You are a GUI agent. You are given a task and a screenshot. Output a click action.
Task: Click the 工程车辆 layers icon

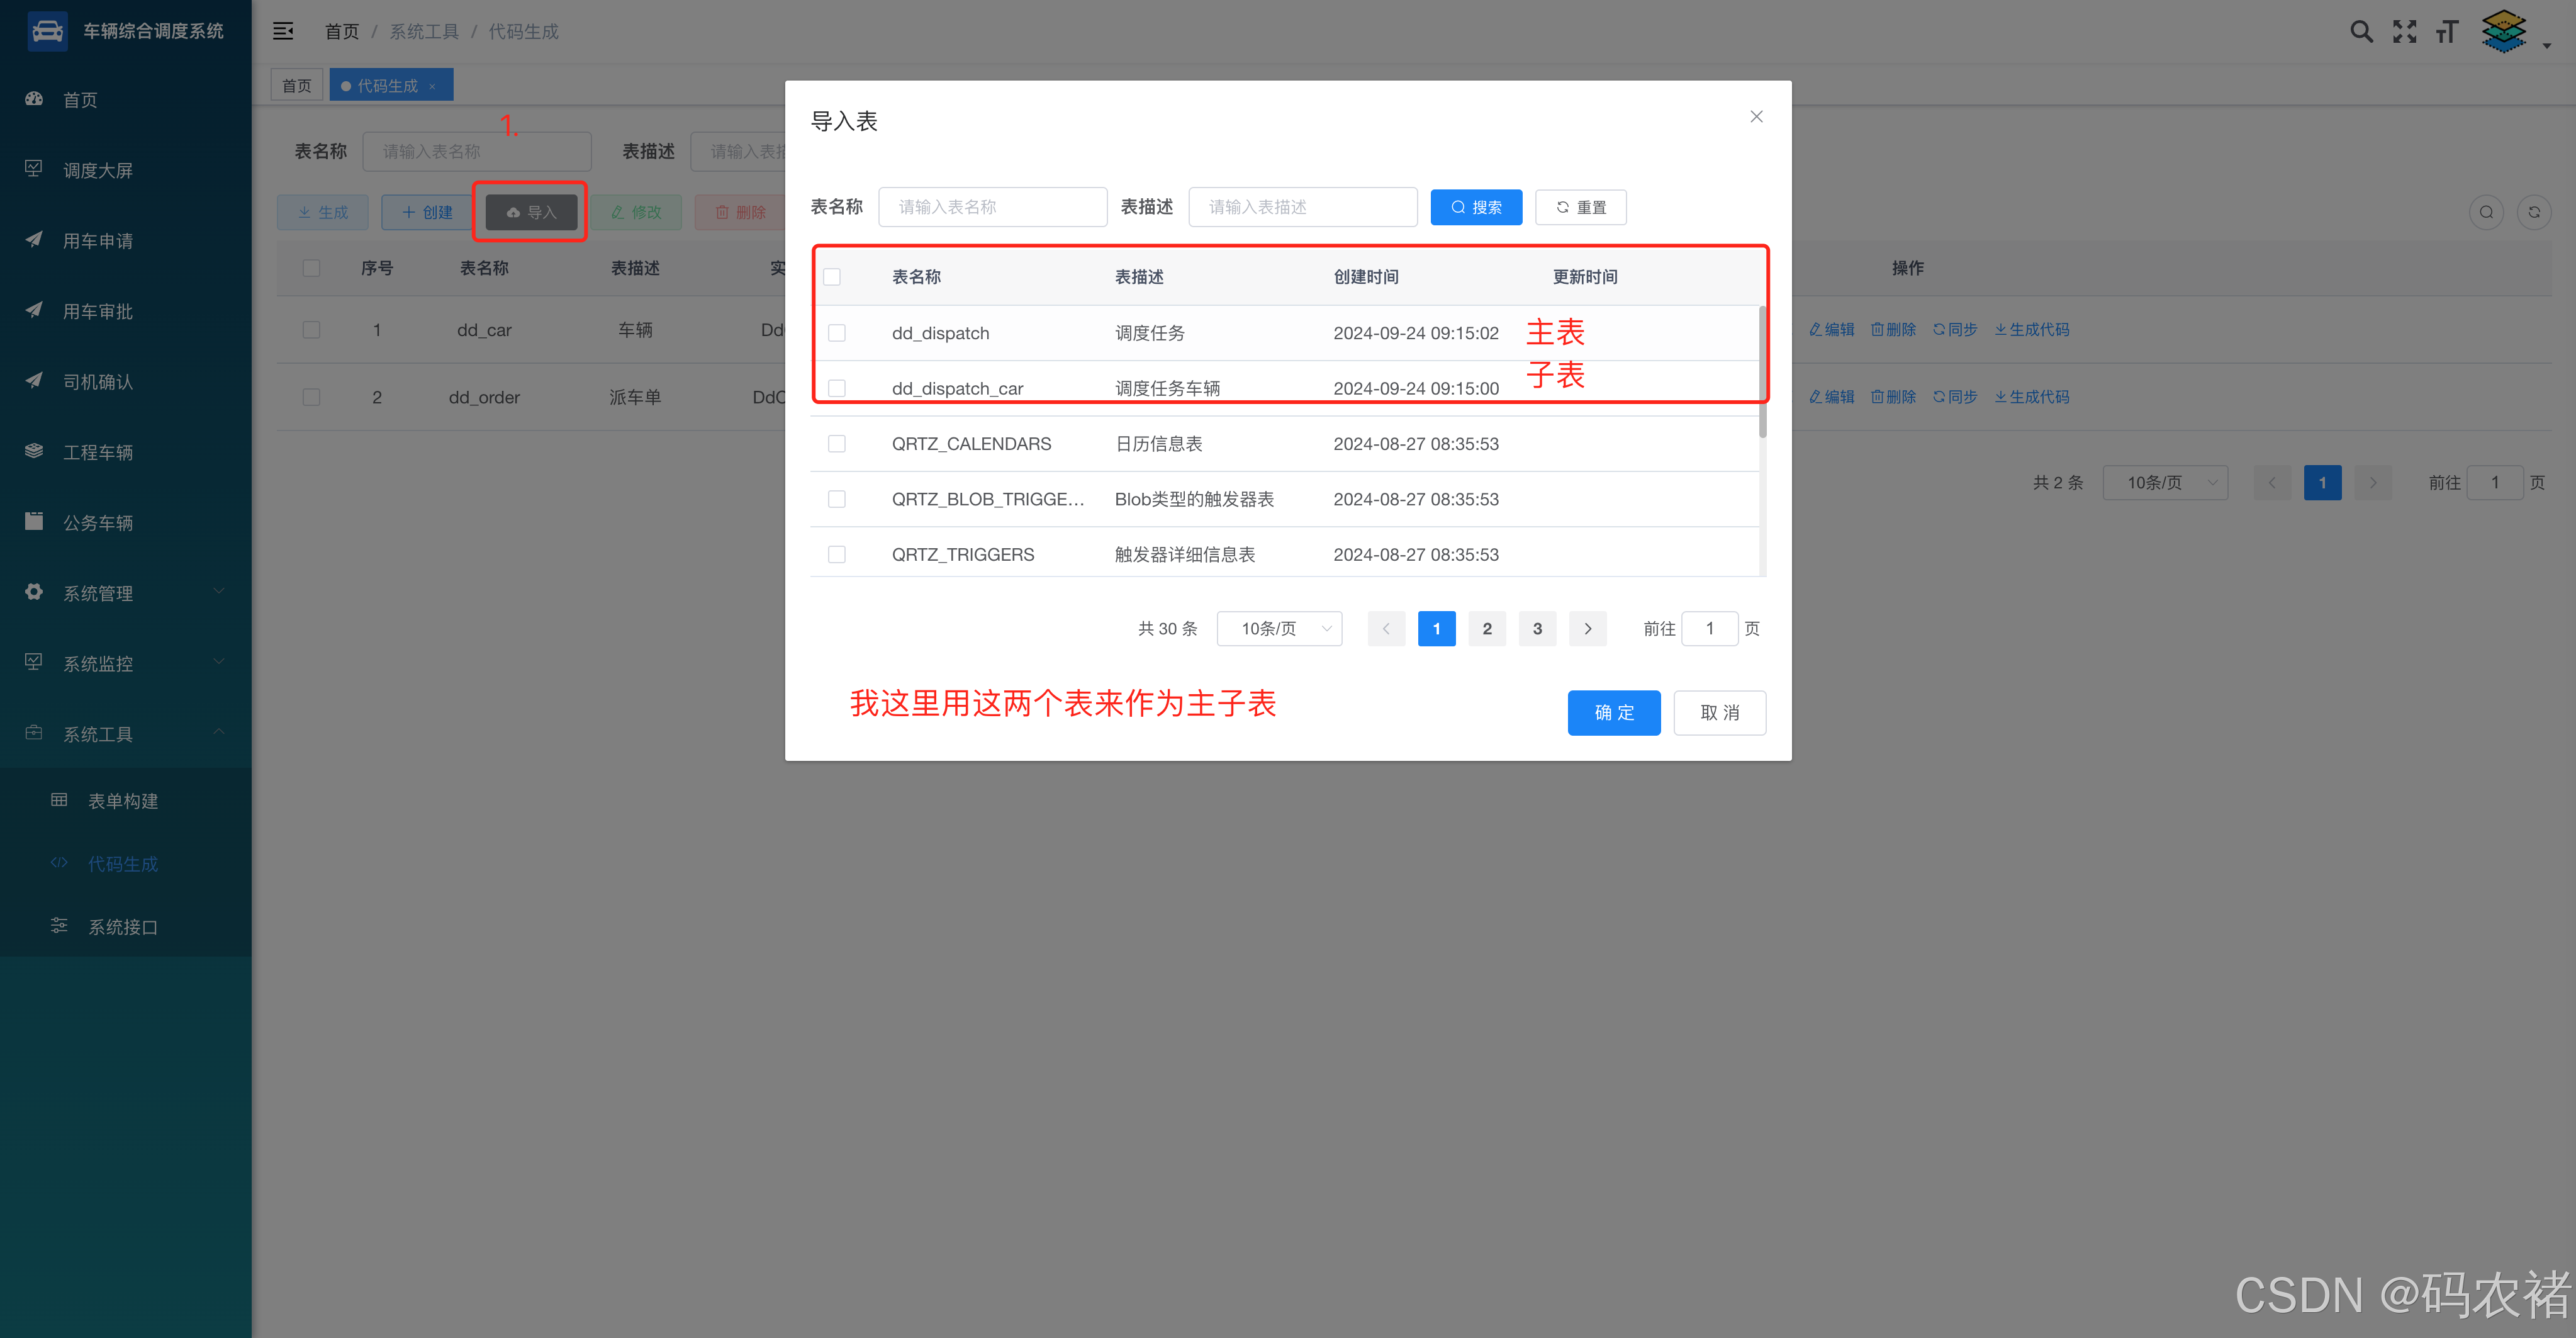tap(34, 451)
